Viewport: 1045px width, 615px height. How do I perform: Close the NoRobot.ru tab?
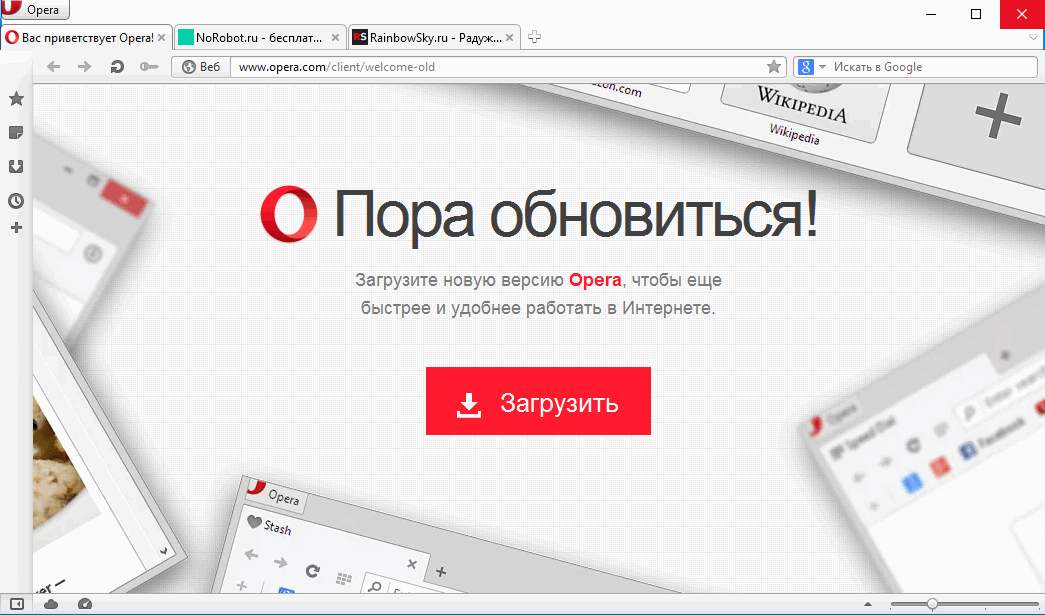(x=335, y=38)
